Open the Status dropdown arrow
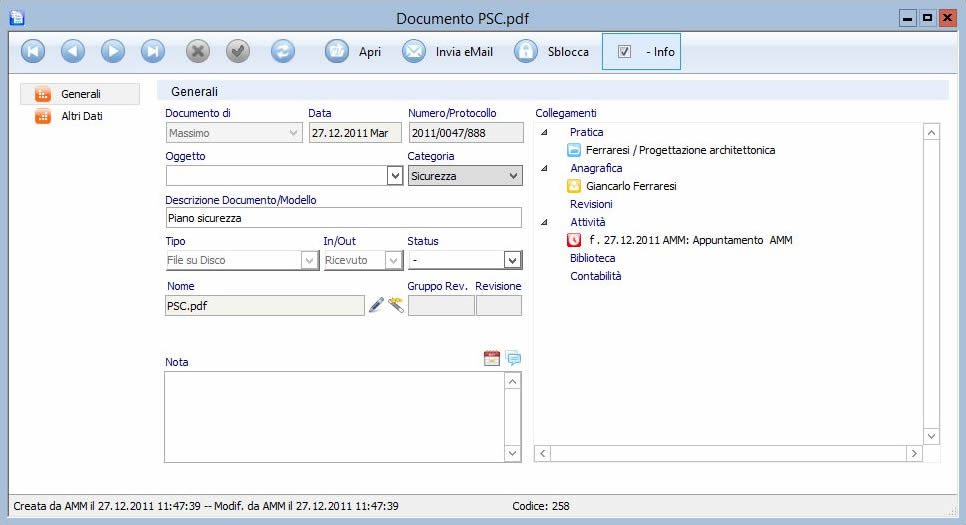 [x=512, y=260]
